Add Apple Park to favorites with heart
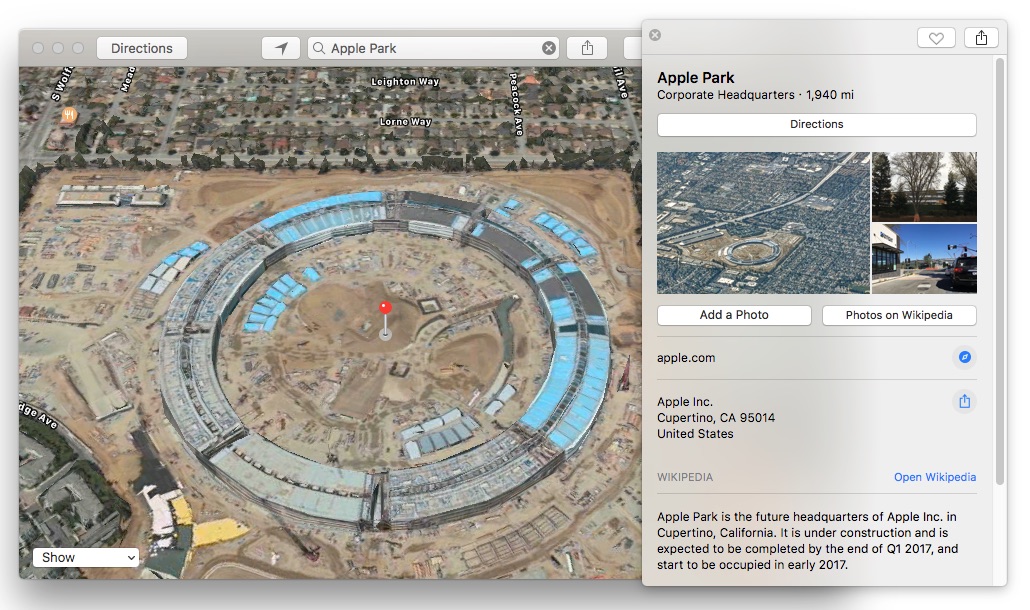 [936, 38]
